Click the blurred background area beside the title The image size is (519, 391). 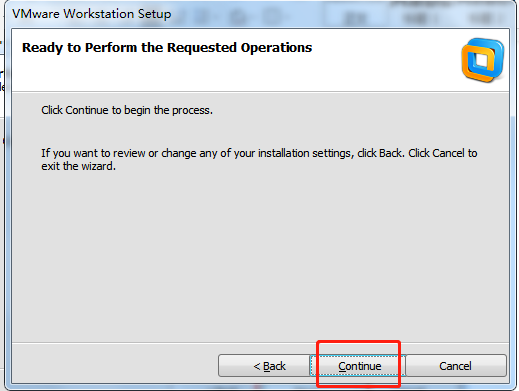coord(343,14)
